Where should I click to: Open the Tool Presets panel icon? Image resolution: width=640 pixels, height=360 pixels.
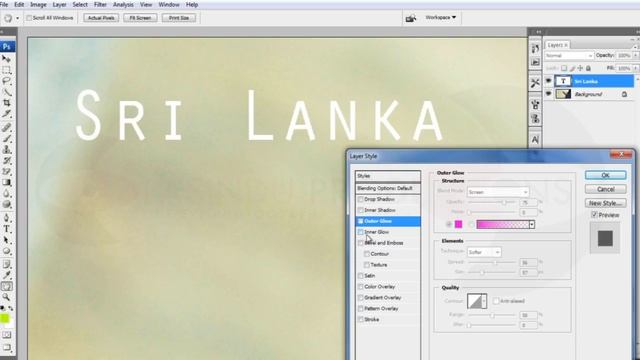pyautogui.click(x=535, y=83)
